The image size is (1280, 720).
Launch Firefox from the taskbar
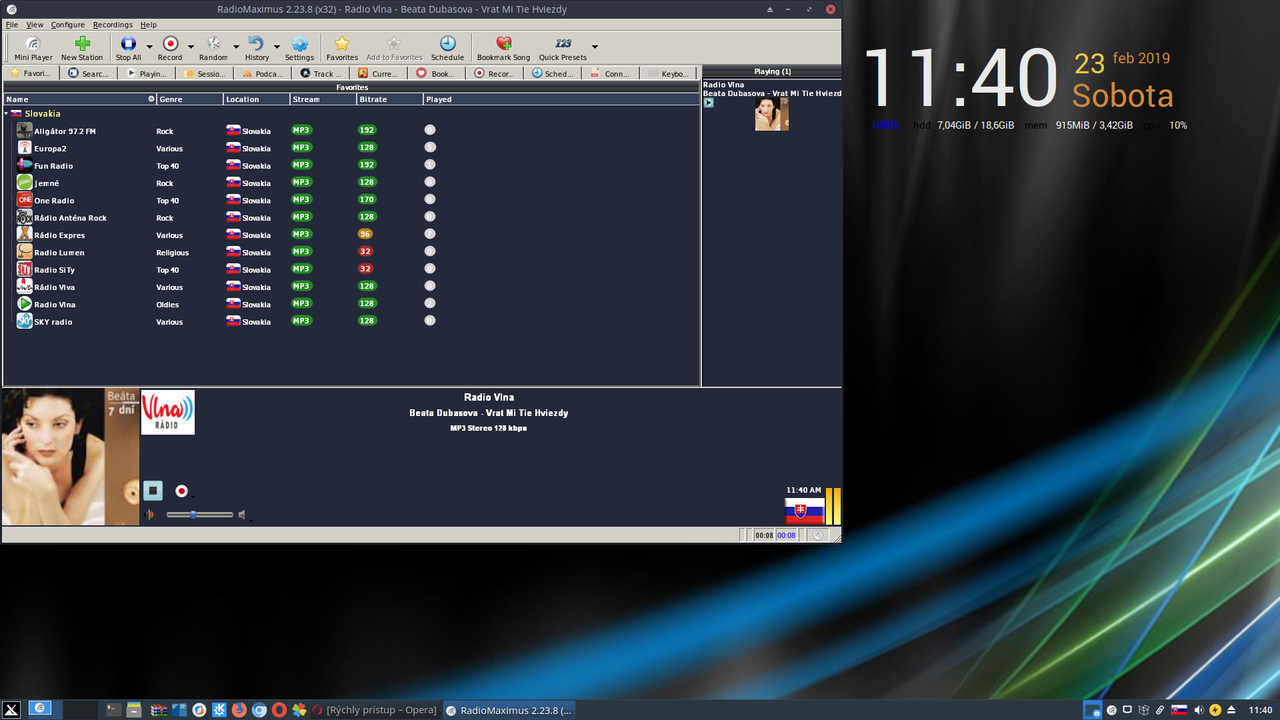pos(238,710)
